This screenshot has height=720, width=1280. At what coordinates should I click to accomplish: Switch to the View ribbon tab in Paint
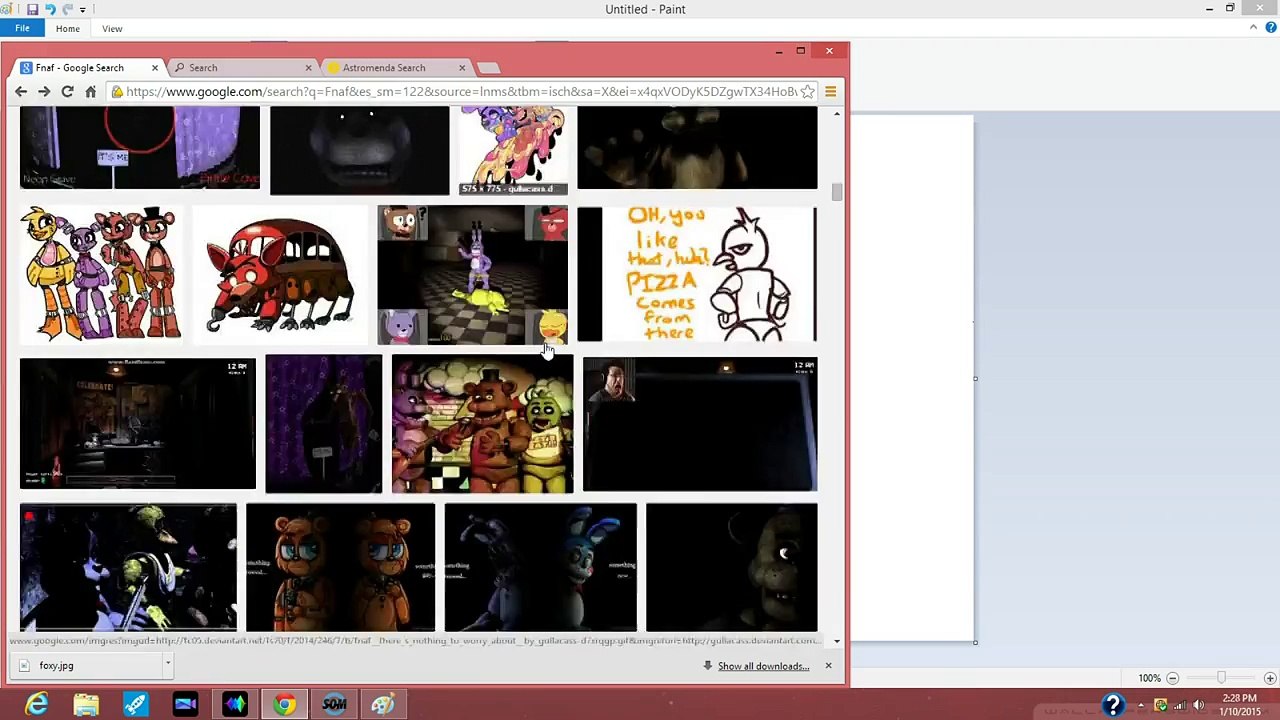pyautogui.click(x=112, y=29)
